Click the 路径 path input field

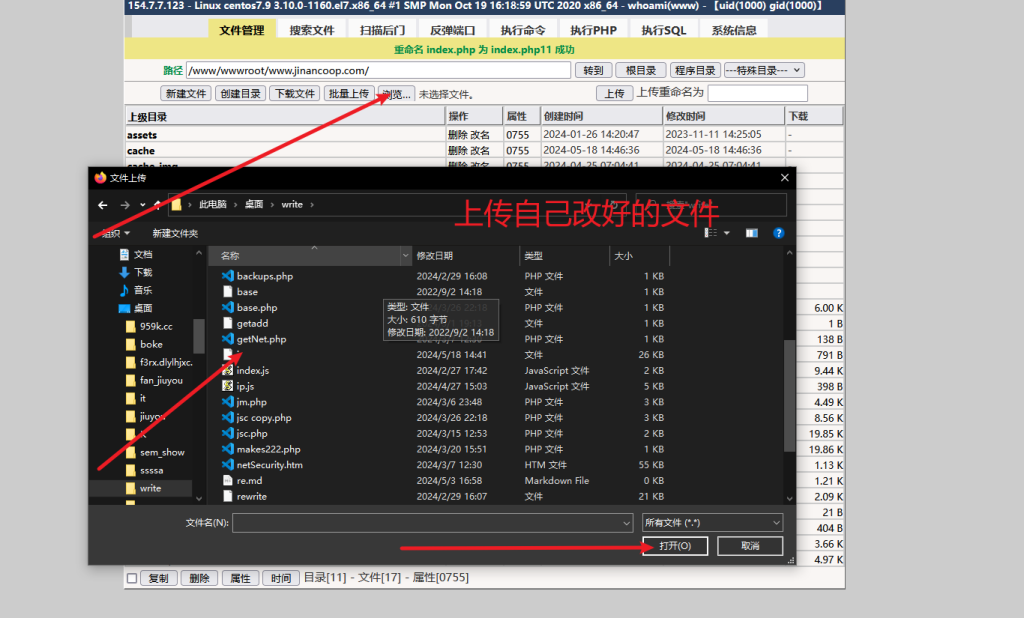pos(379,70)
